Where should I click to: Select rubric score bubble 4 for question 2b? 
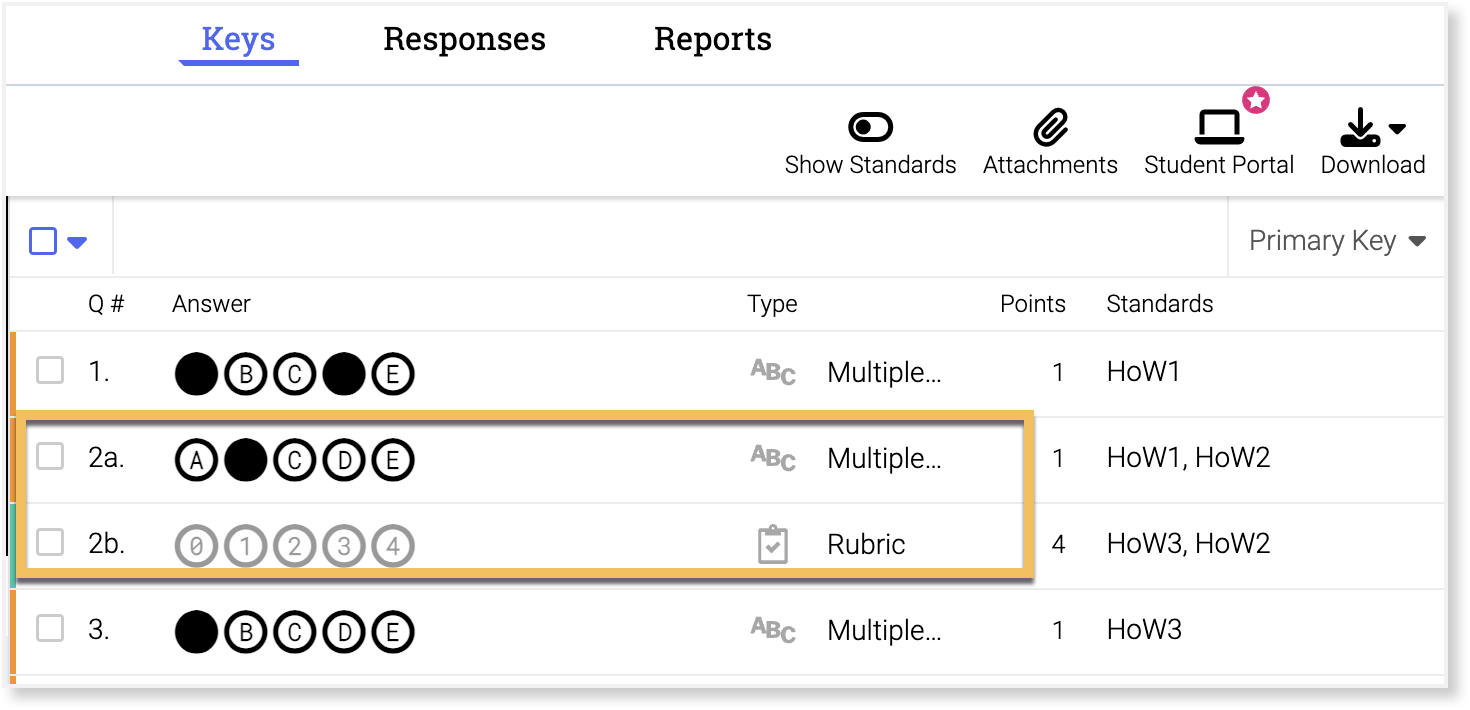pos(392,547)
